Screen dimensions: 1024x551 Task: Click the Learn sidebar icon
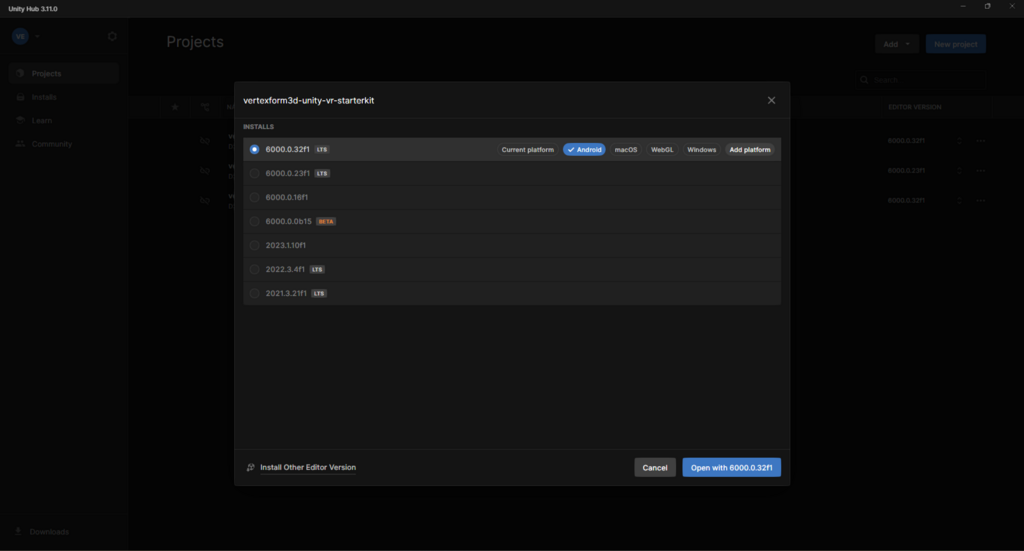click(x=21, y=120)
